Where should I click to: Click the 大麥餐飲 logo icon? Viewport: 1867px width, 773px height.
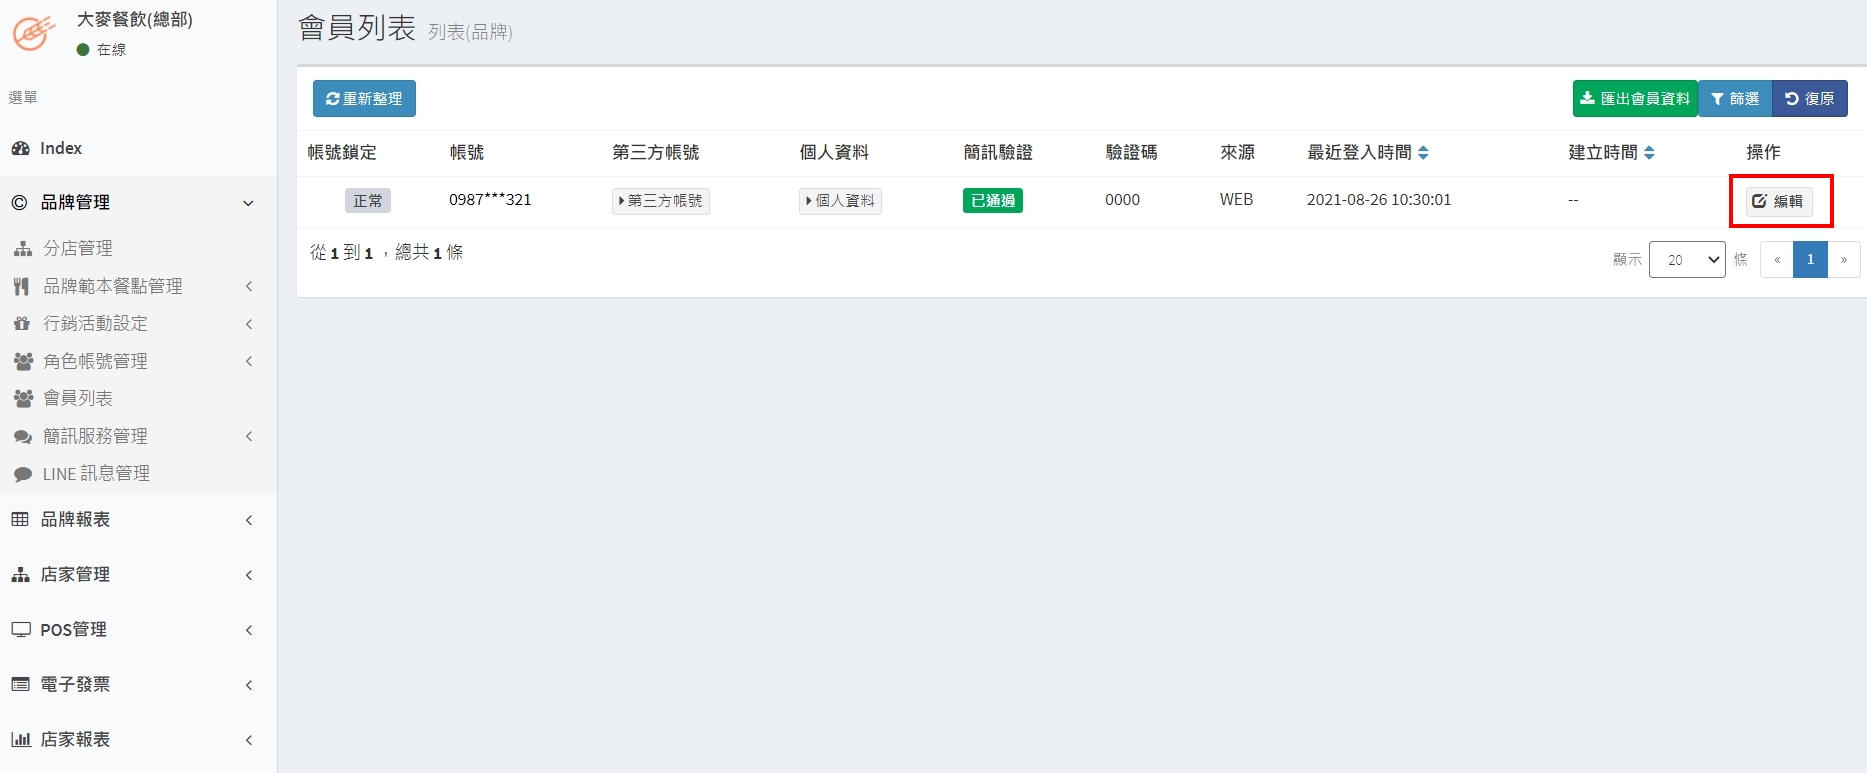tap(34, 32)
